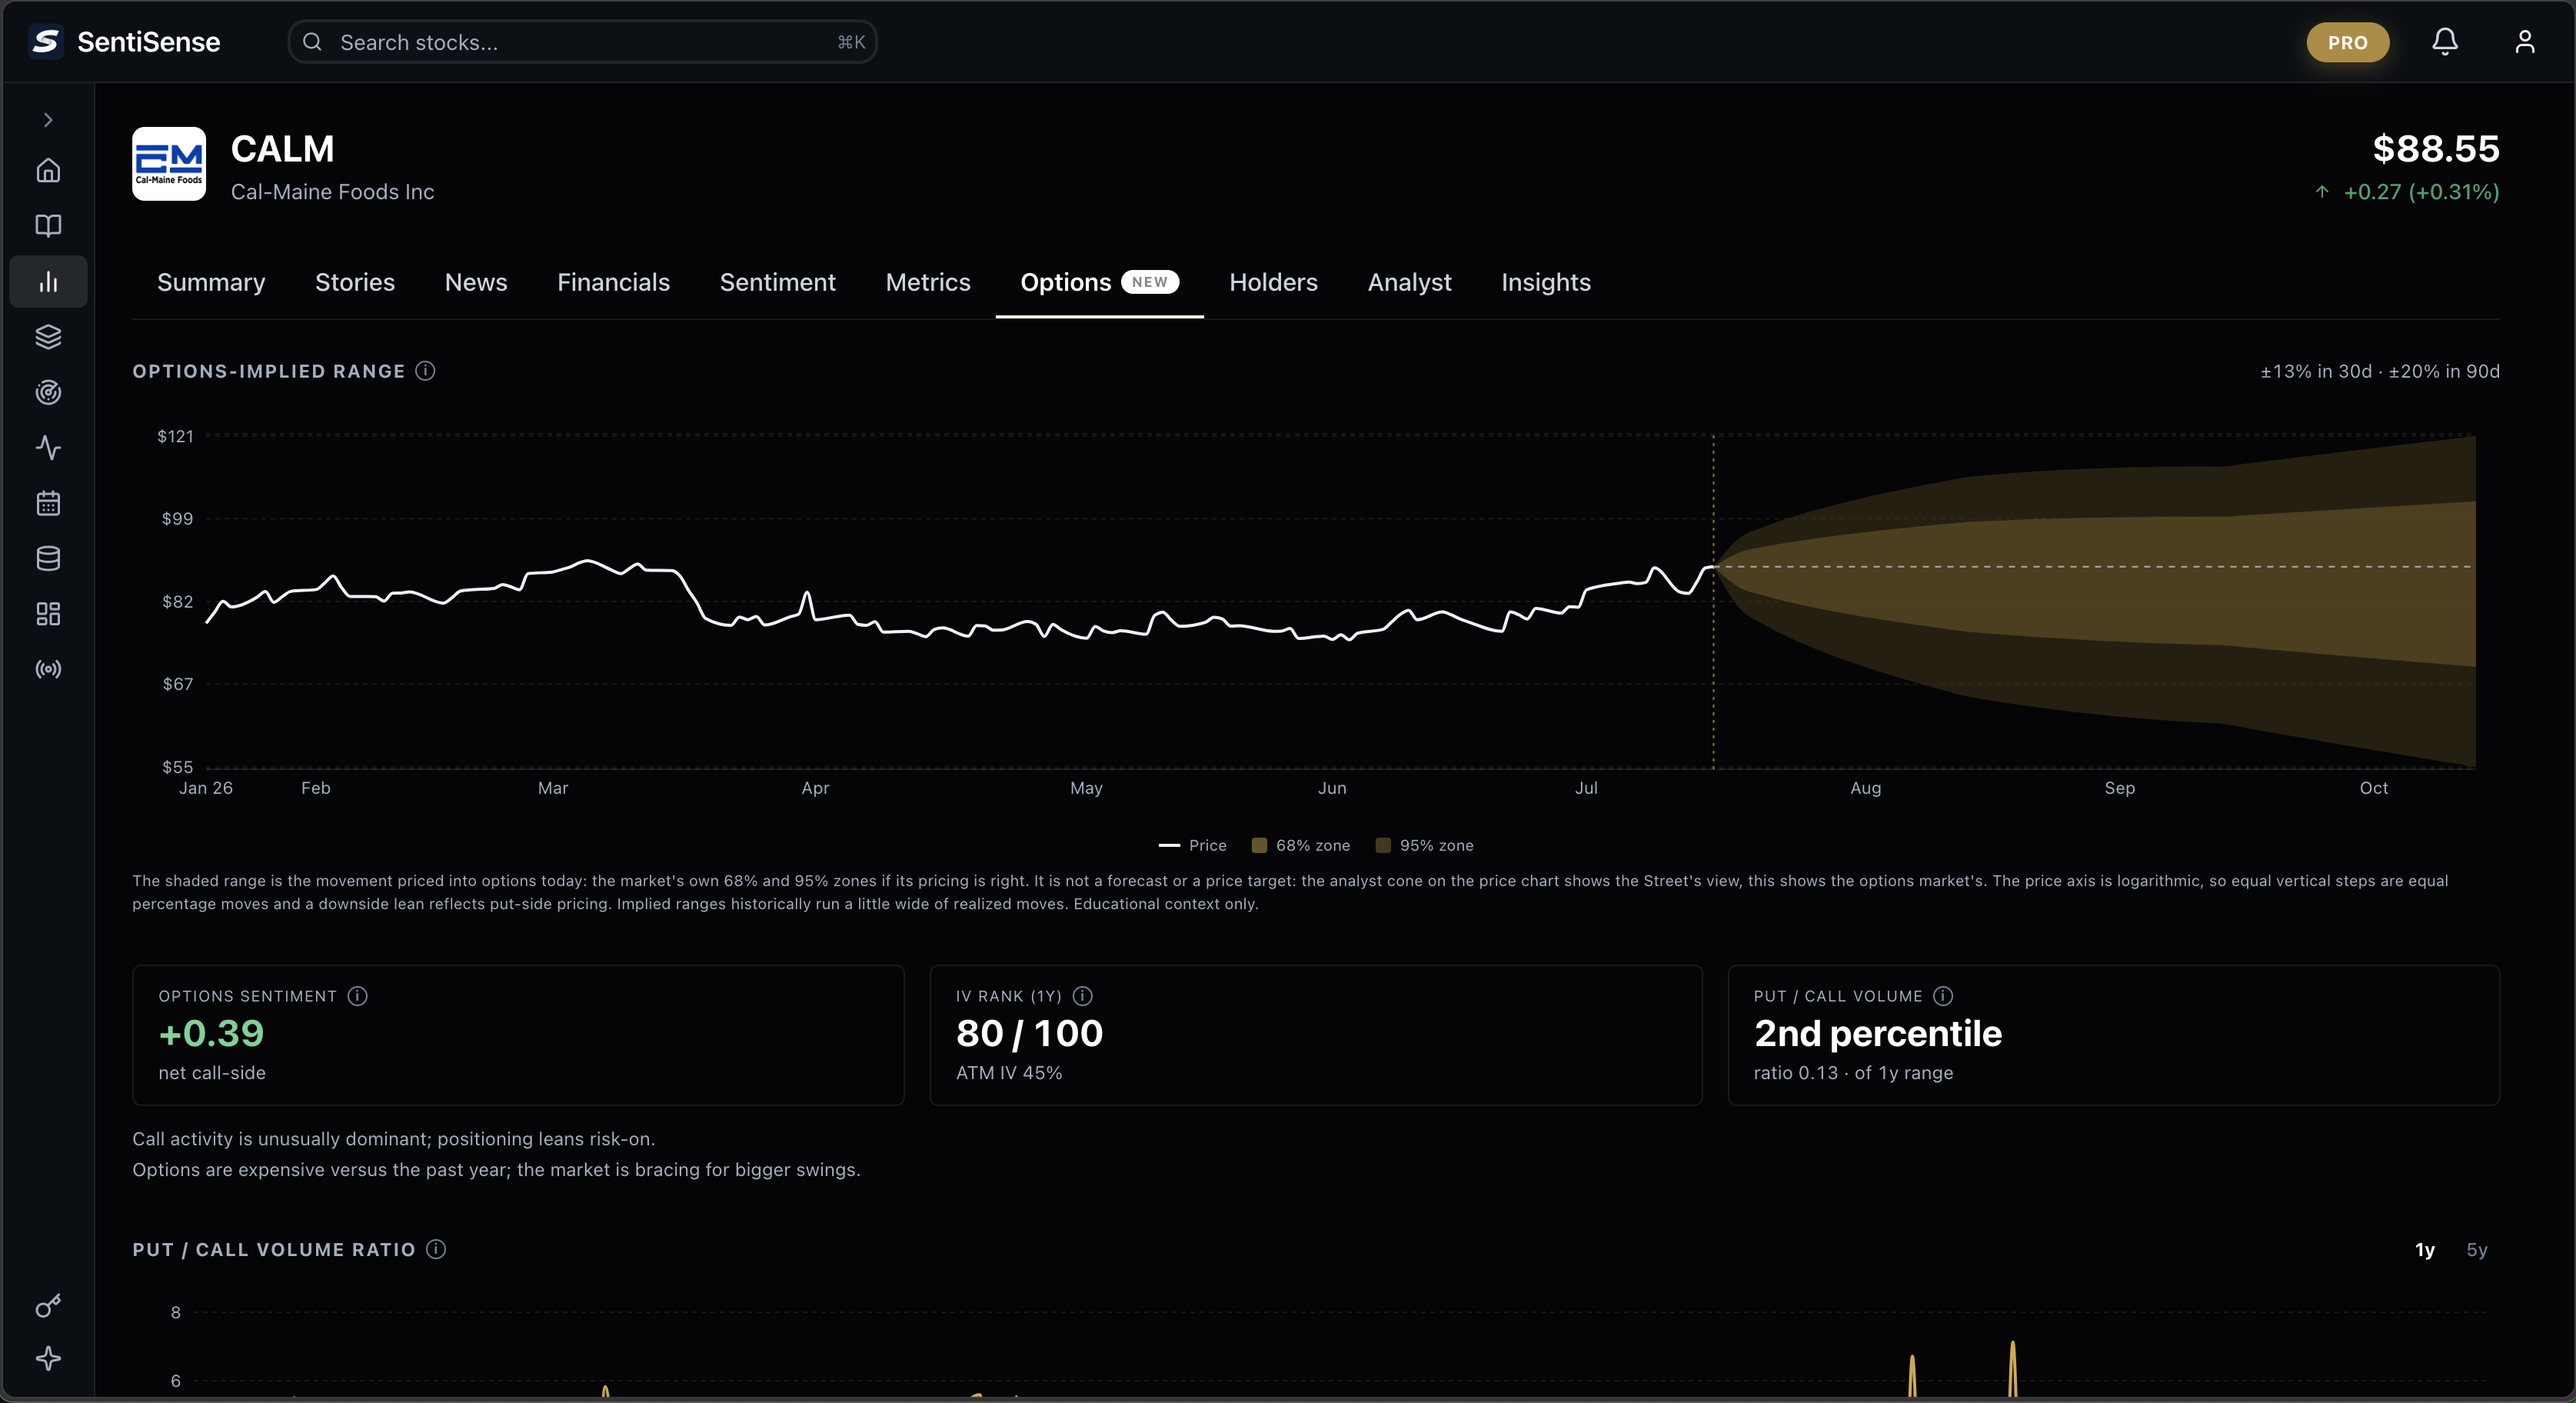Open the user profile icon
The height and width of the screenshot is (1403, 2576).
point(2525,42)
